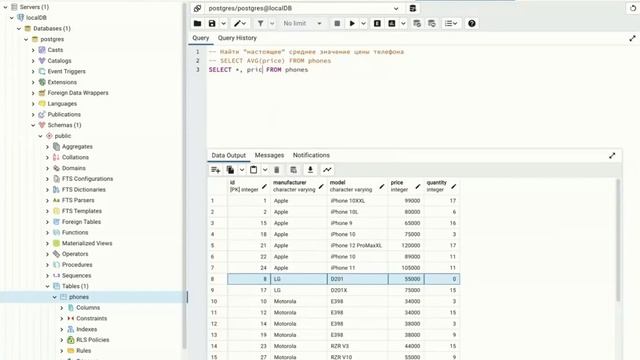Select the Foreign Data Wrappers tree item
The height and width of the screenshot is (360, 640).
pos(78,93)
